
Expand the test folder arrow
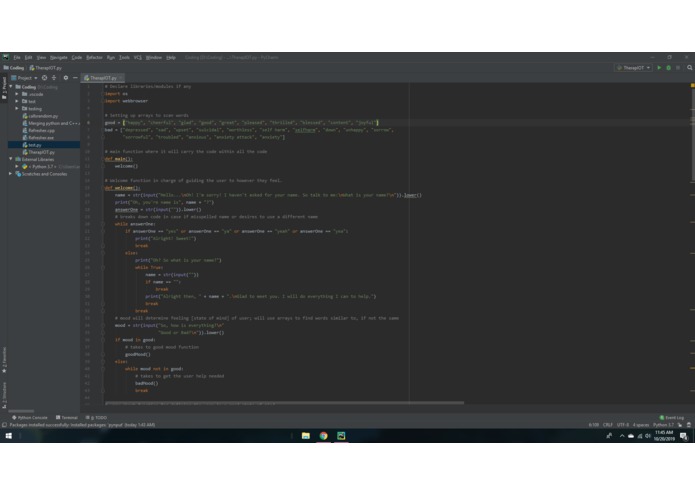click(17, 101)
